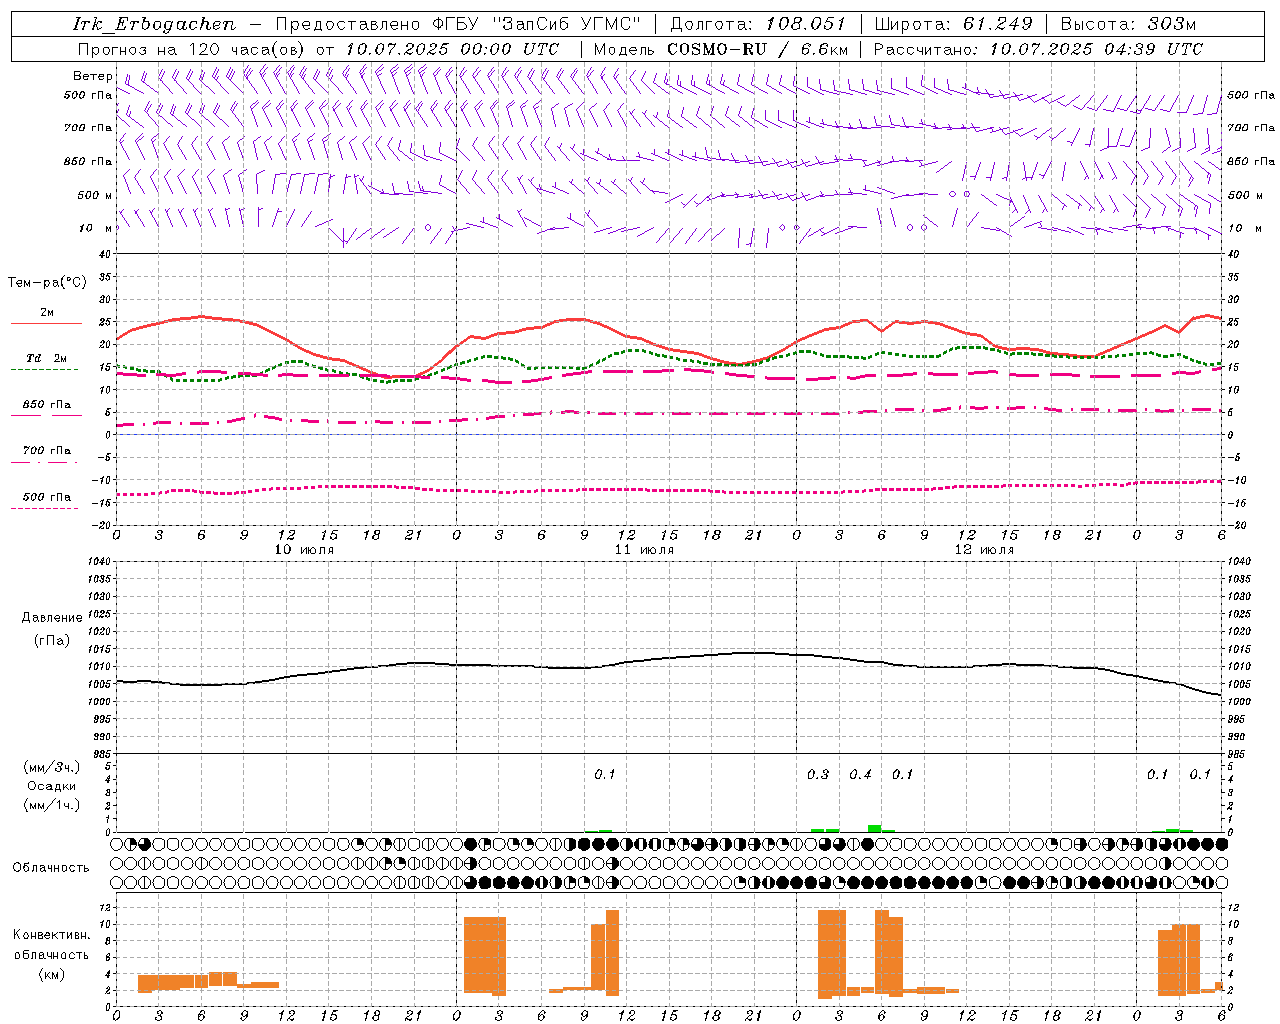Click the elevation value 303м

(x=1171, y=24)
